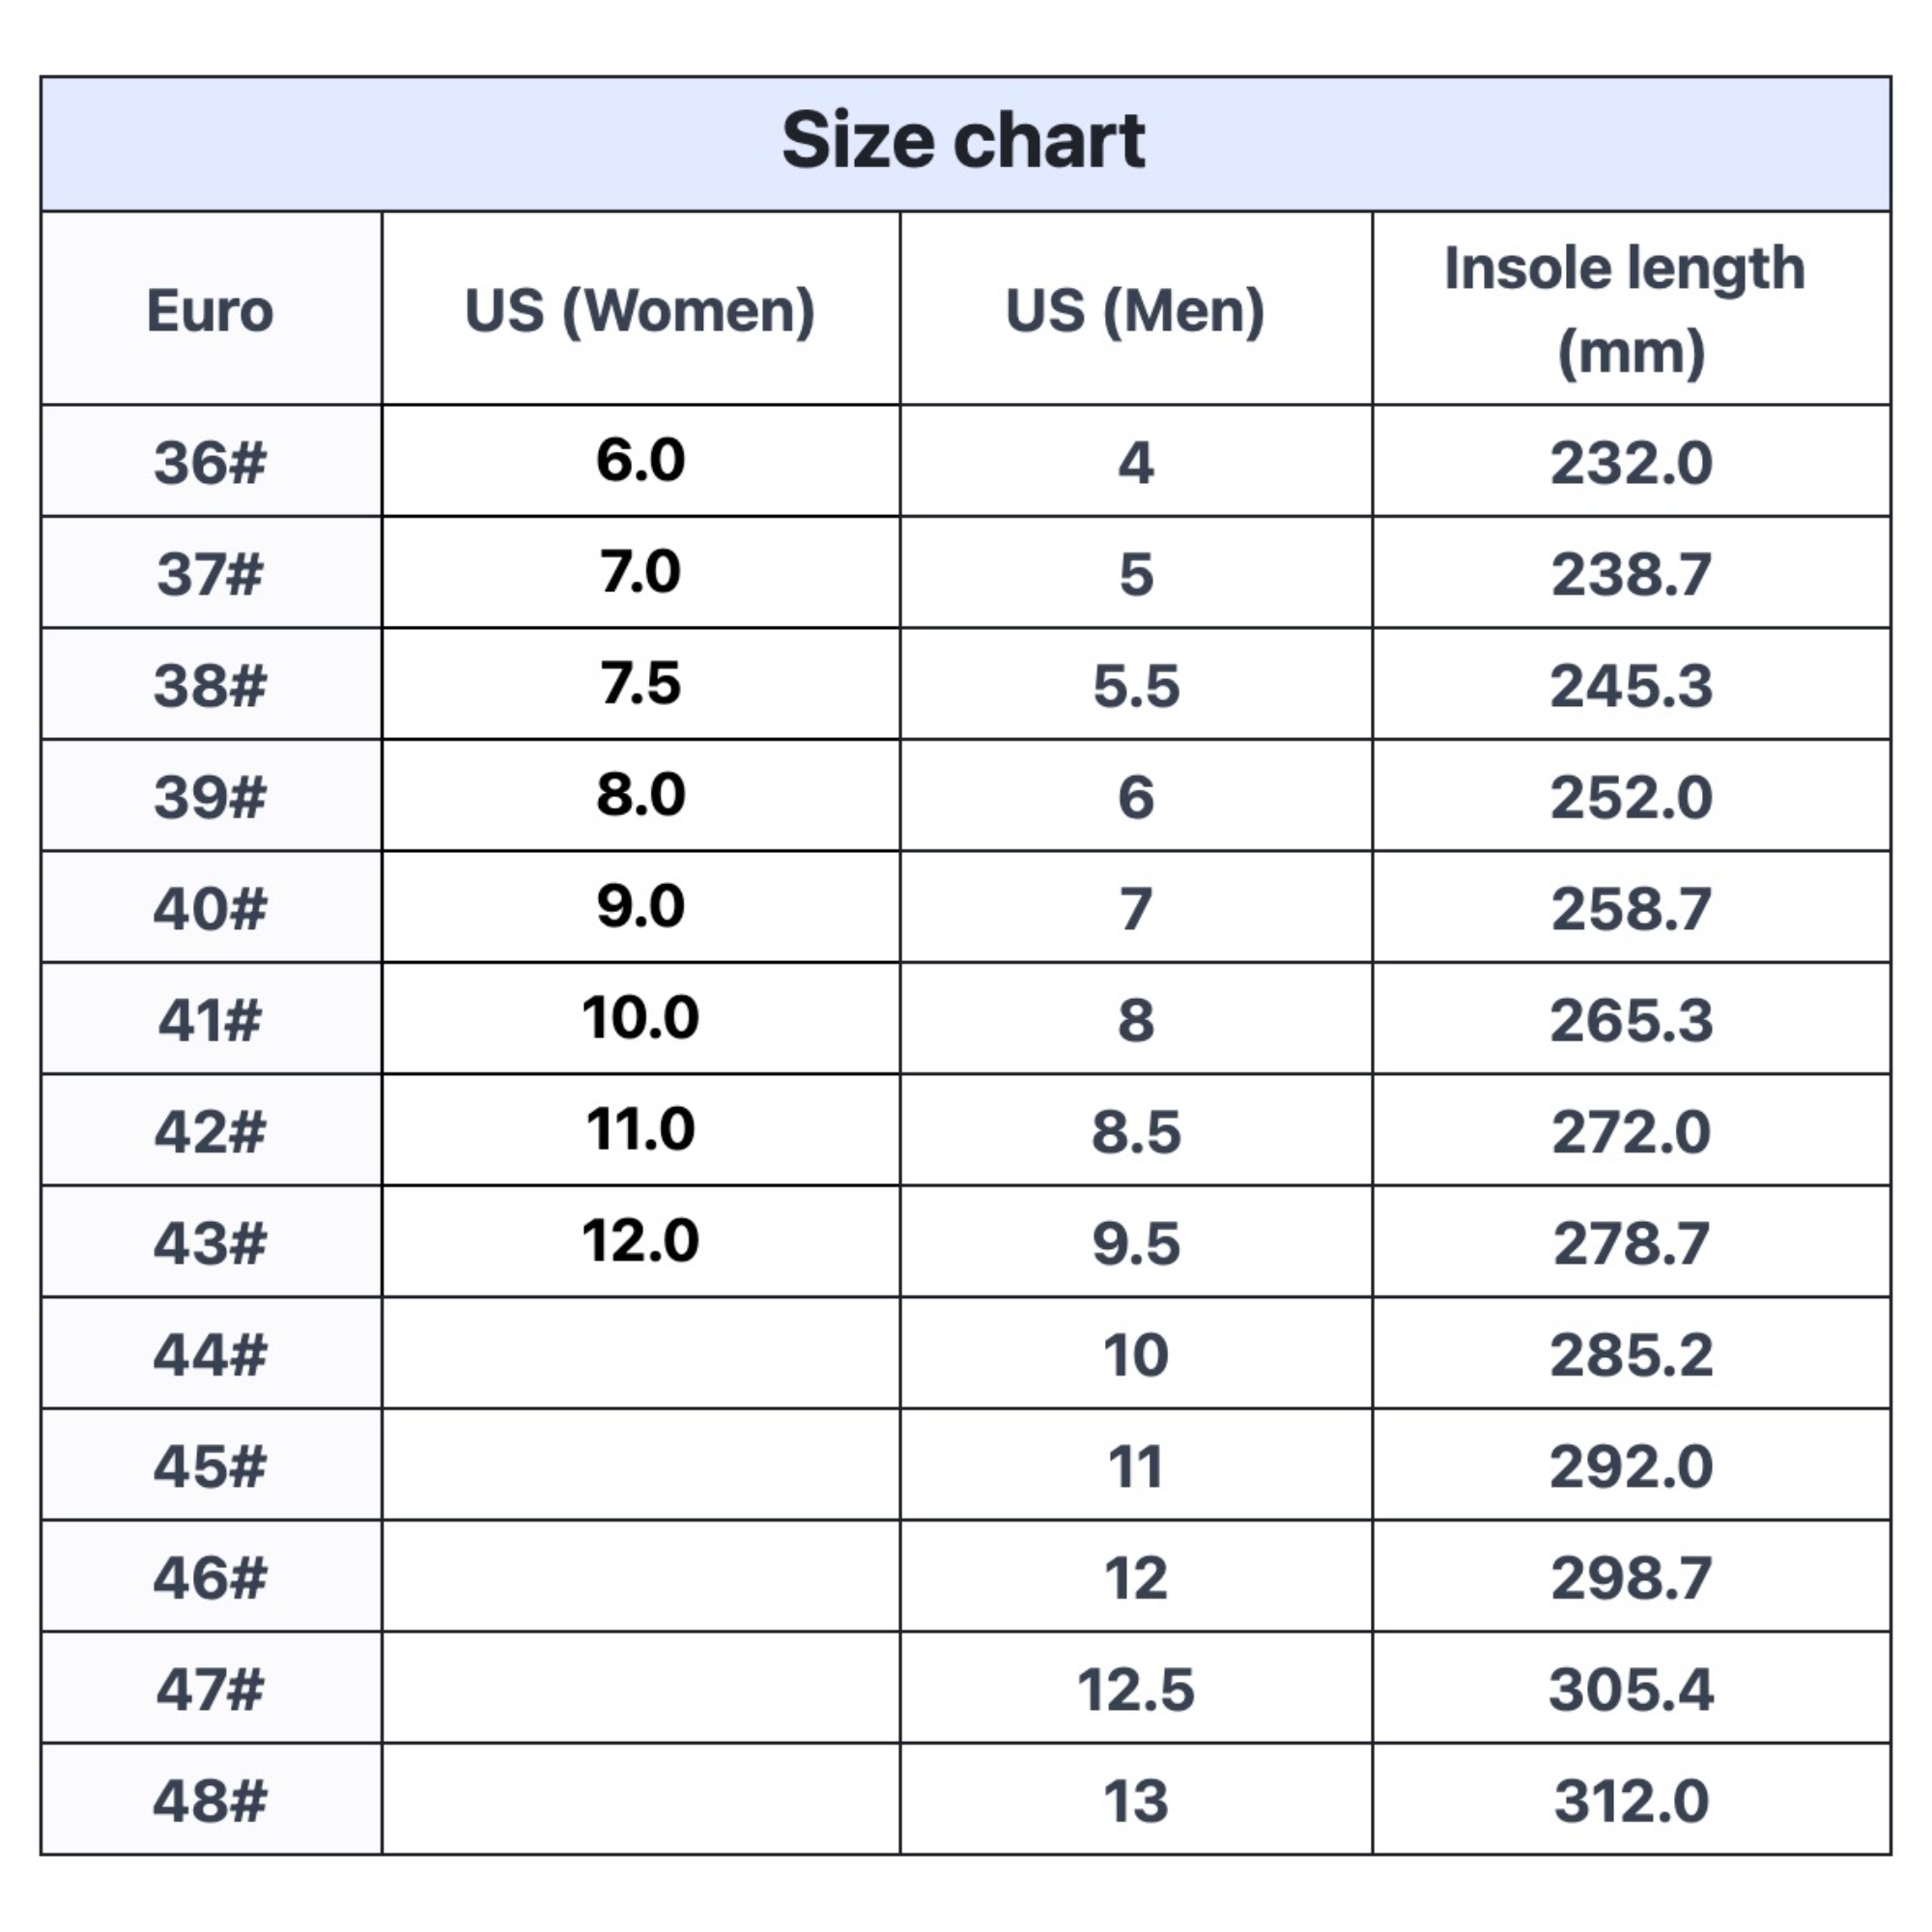
Task: Click the 5.5 US Men size cell
Action: coord(1135,686)
